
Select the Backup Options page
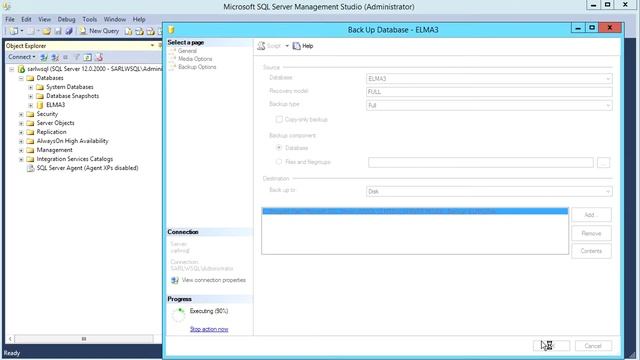(197, 67)
